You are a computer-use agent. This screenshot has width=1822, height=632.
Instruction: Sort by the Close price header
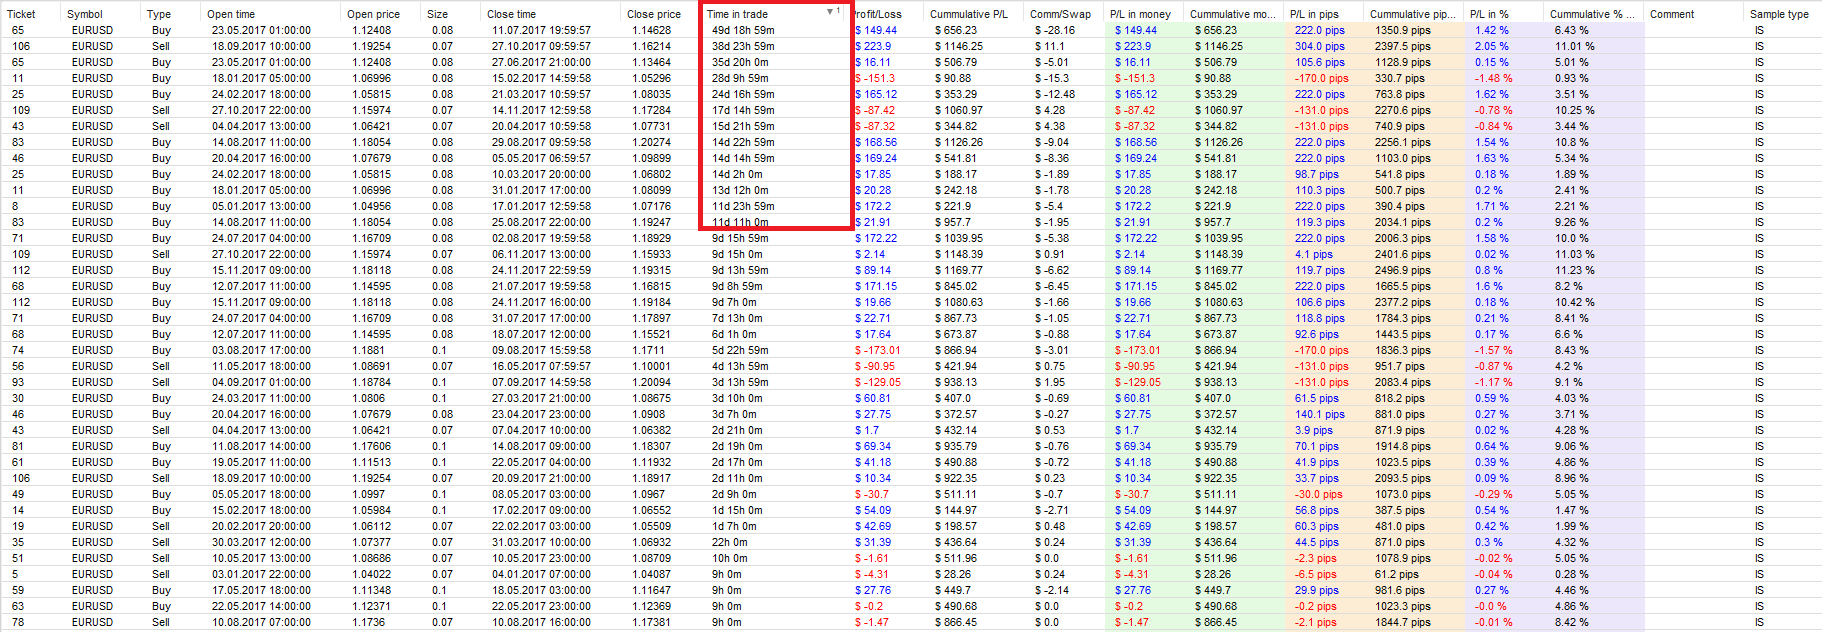654,14
